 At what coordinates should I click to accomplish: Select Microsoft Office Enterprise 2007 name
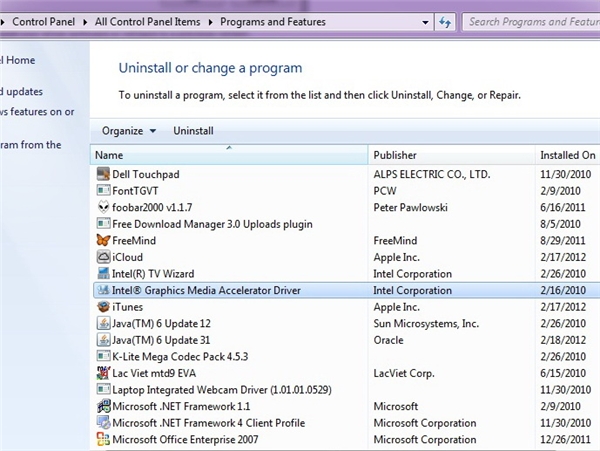pyautogui.click(x=185, y=440)
